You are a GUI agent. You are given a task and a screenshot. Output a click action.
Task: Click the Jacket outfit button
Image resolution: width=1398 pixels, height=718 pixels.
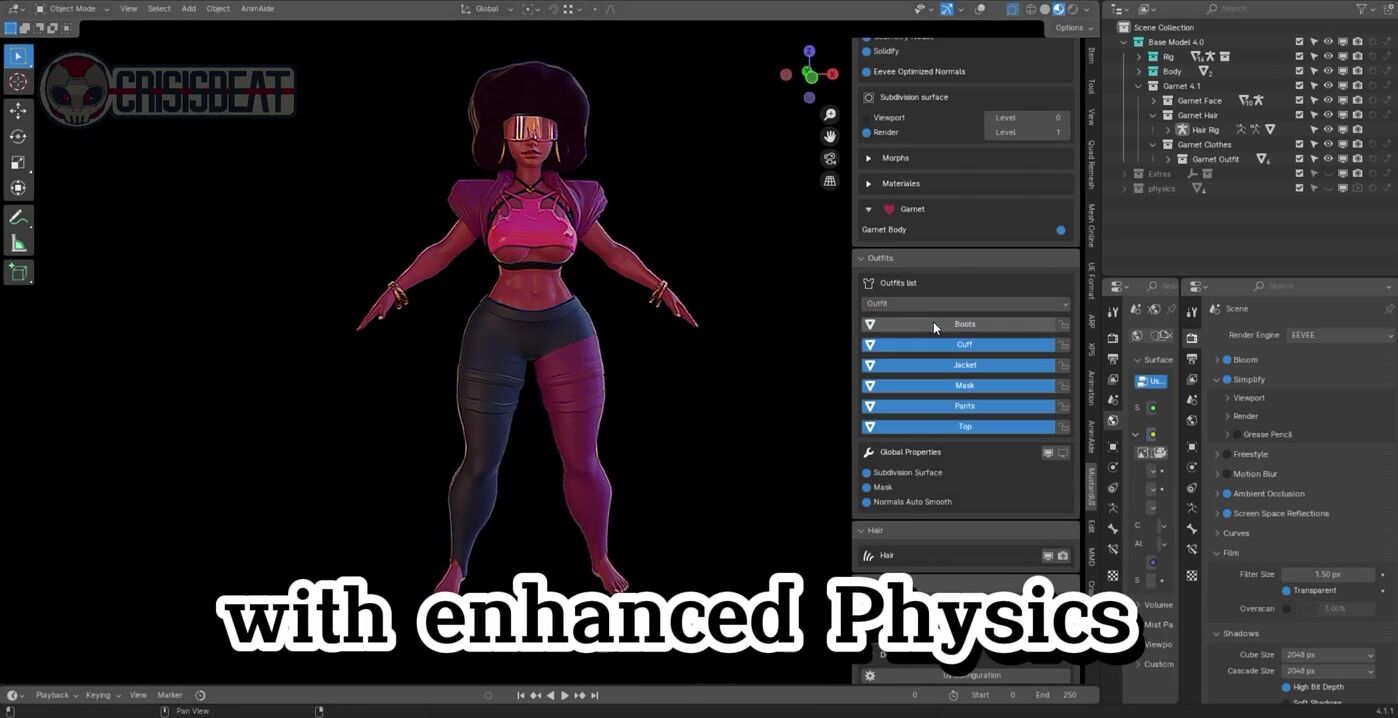(x=964, y=365)
